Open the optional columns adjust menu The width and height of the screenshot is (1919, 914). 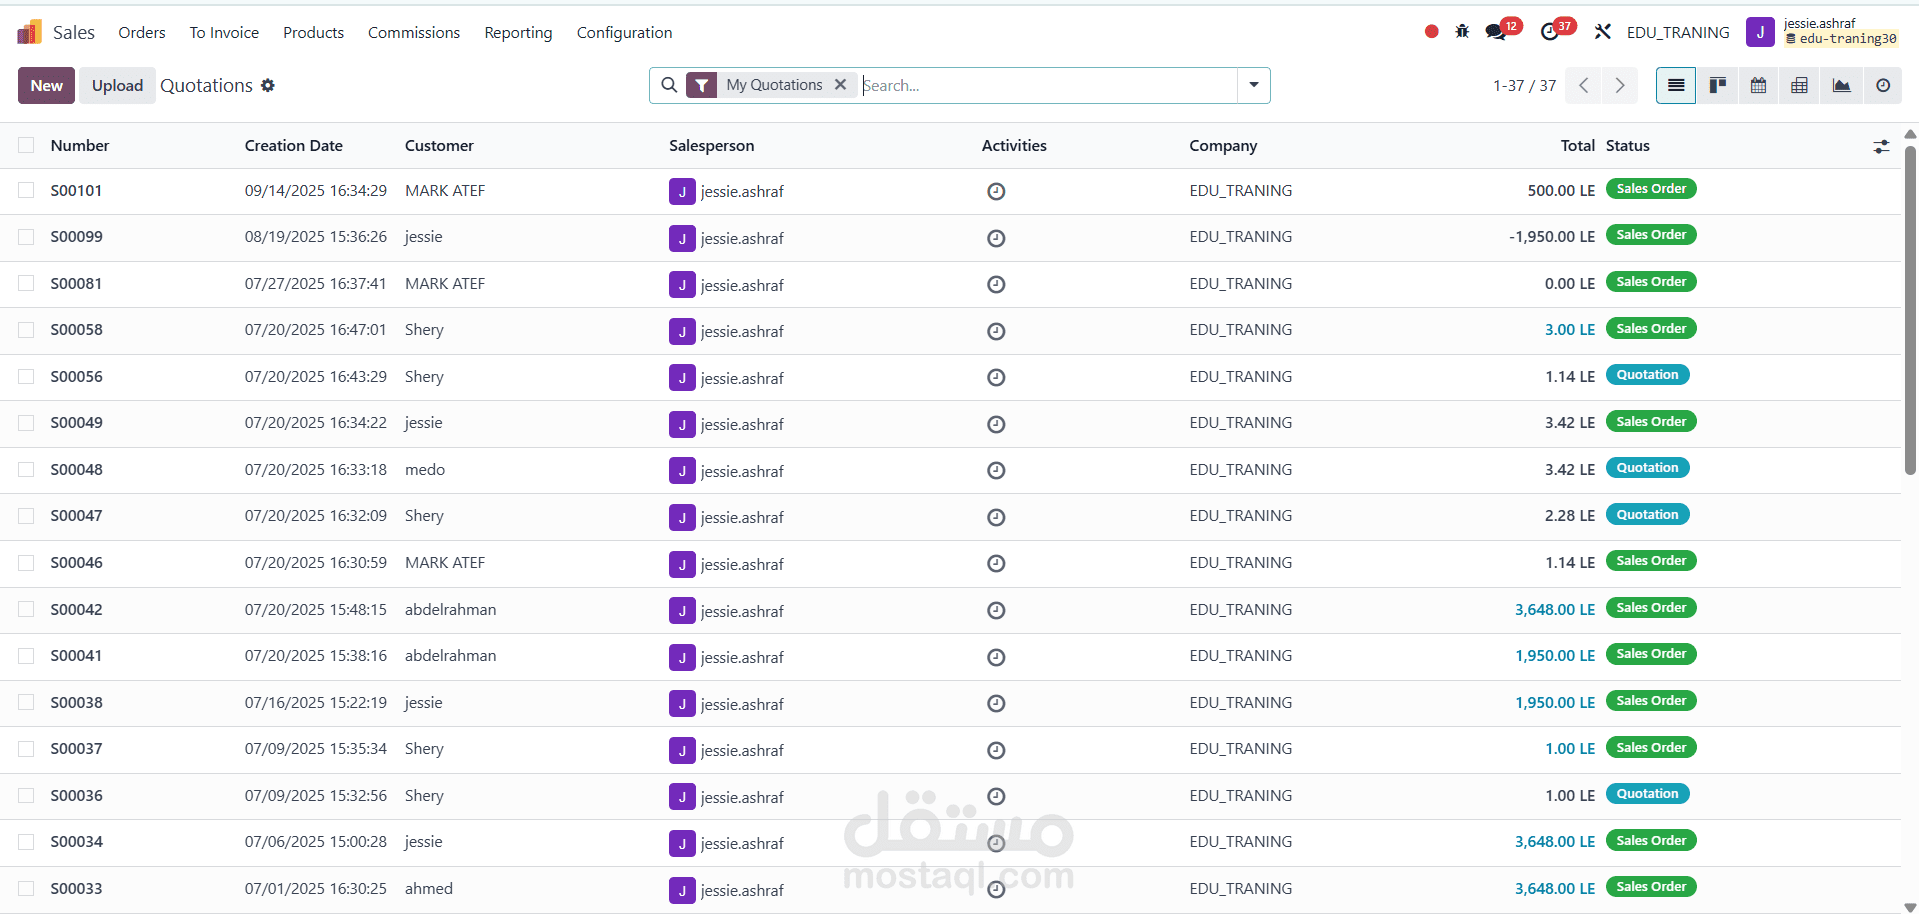(1881, 146)
